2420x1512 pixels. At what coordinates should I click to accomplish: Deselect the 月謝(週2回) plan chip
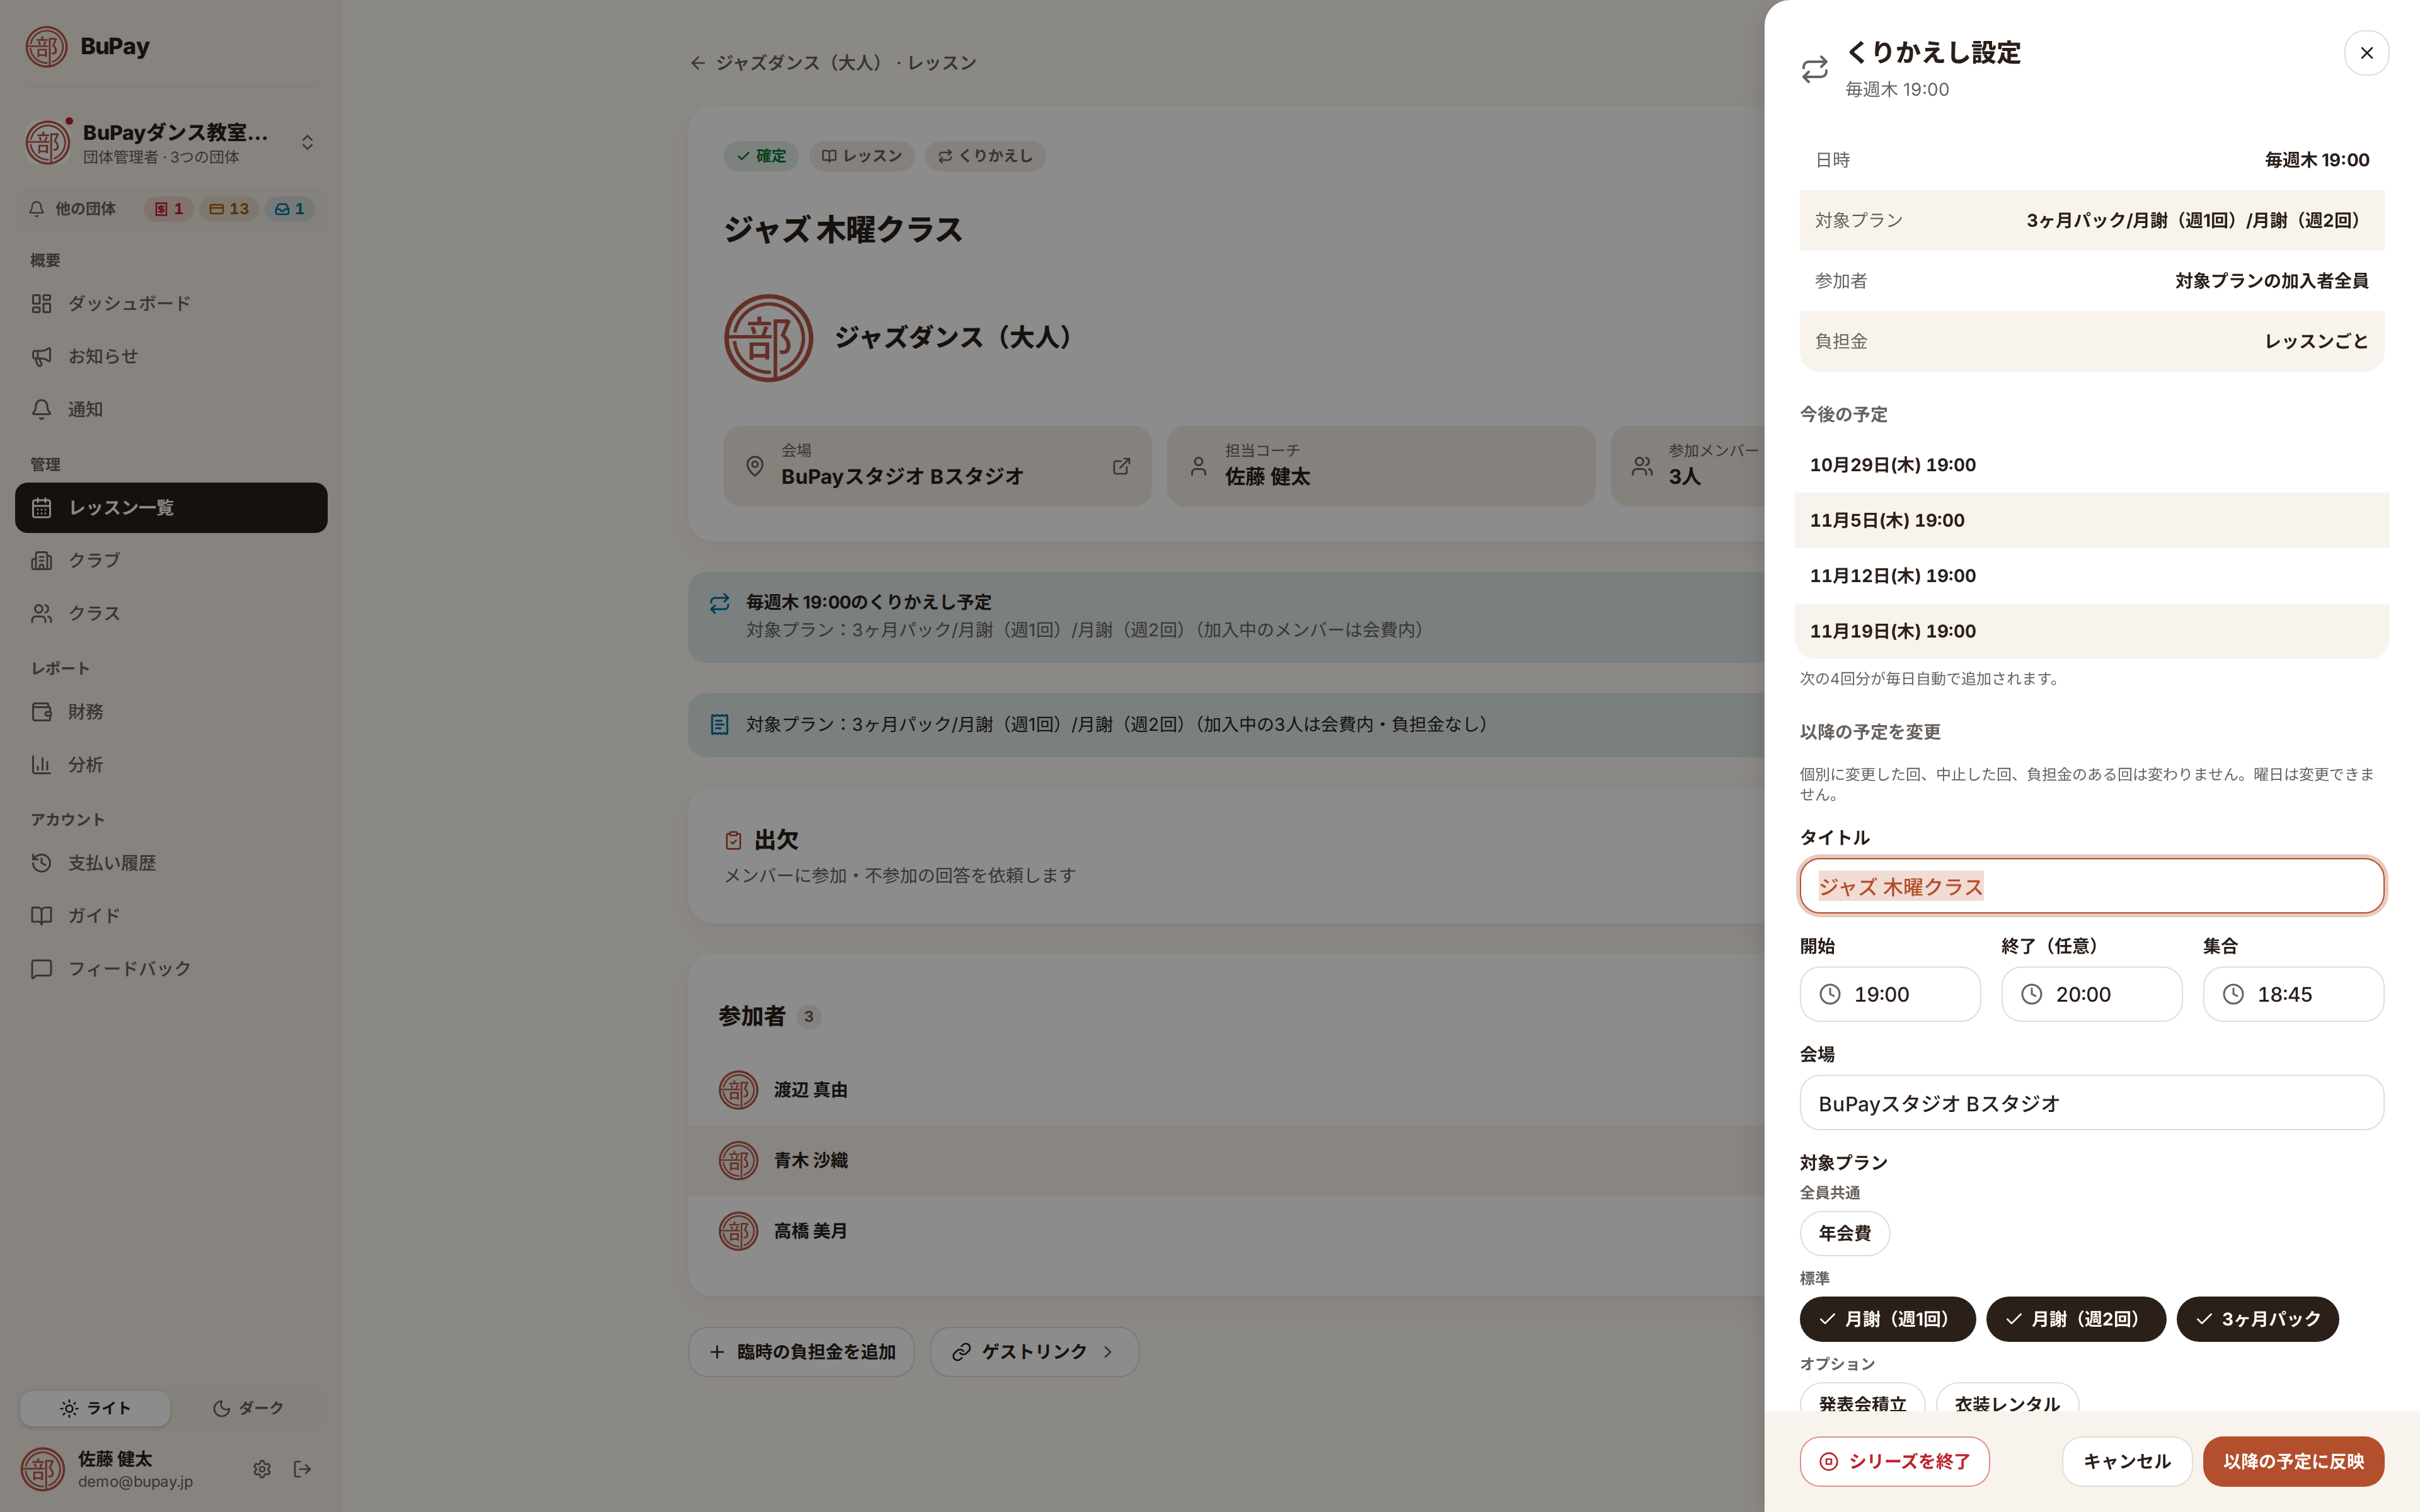tap(2075, 1319)
